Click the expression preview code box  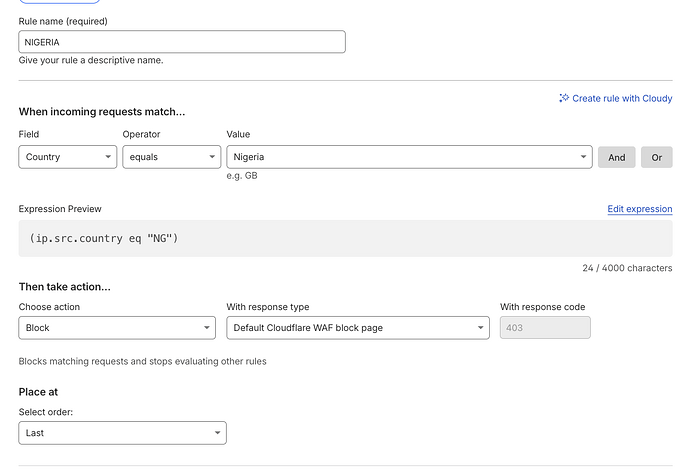(x=345, y=238)
